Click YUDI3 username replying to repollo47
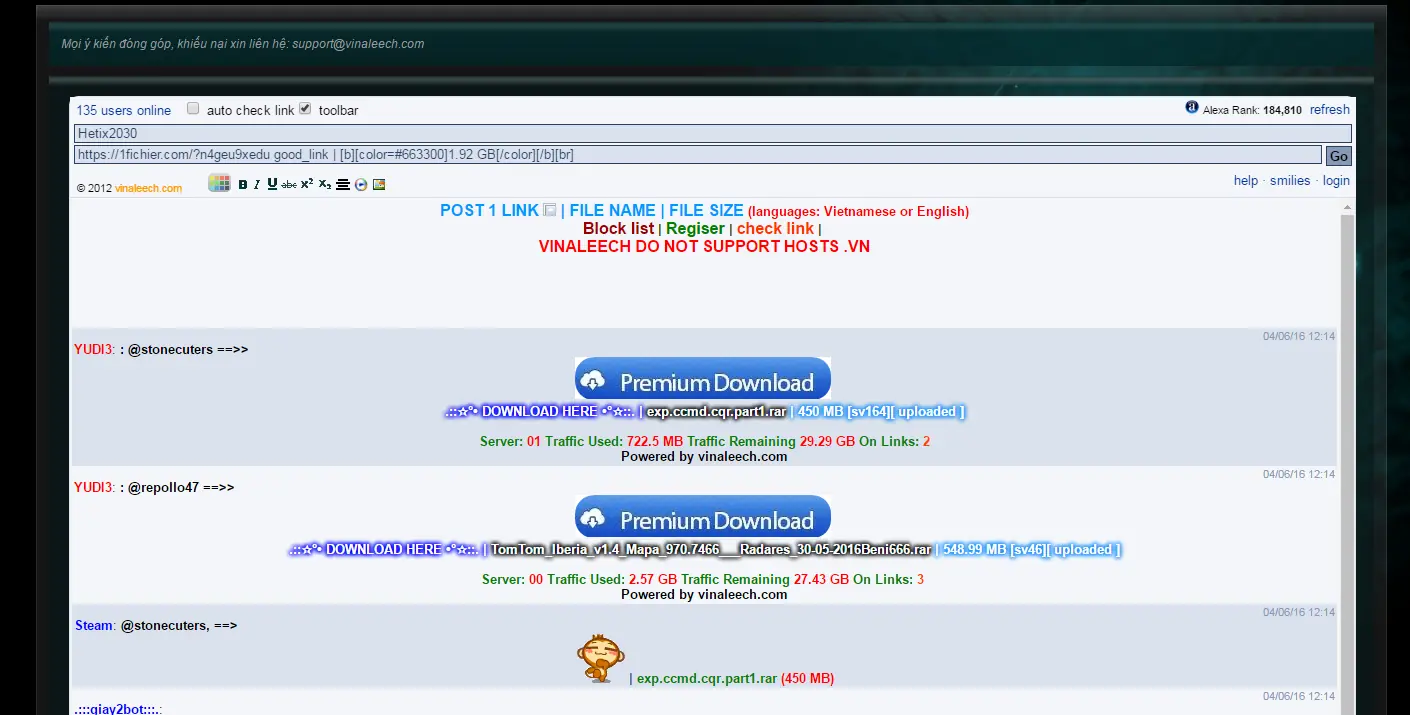The width and height of the screenshot is (1410, 715). point(93,488)
